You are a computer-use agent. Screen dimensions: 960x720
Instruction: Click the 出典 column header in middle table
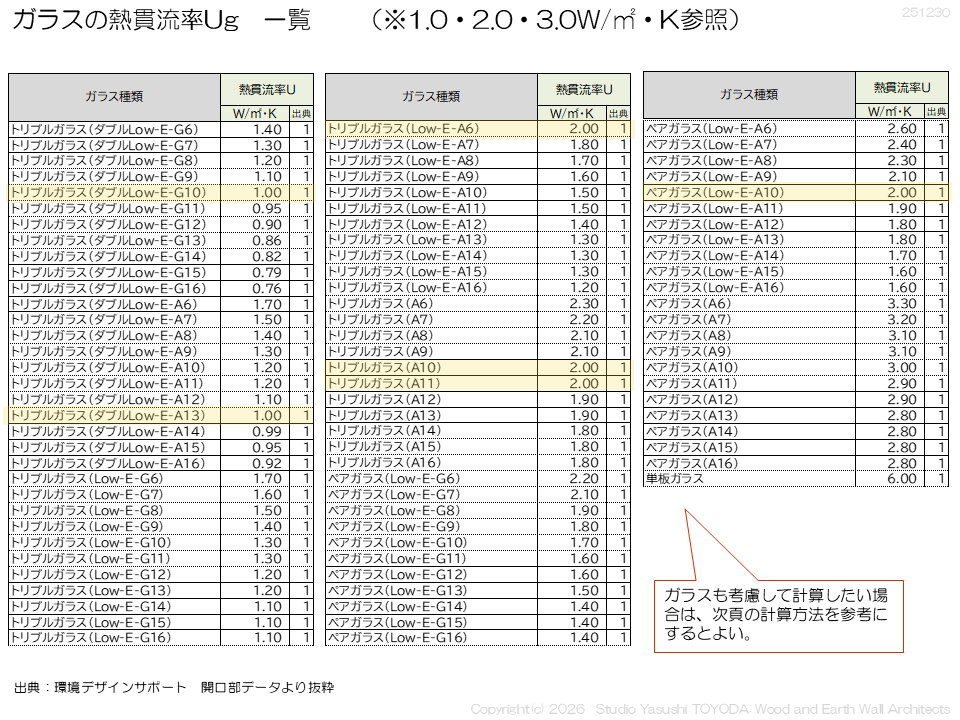(x=619, y=114)
